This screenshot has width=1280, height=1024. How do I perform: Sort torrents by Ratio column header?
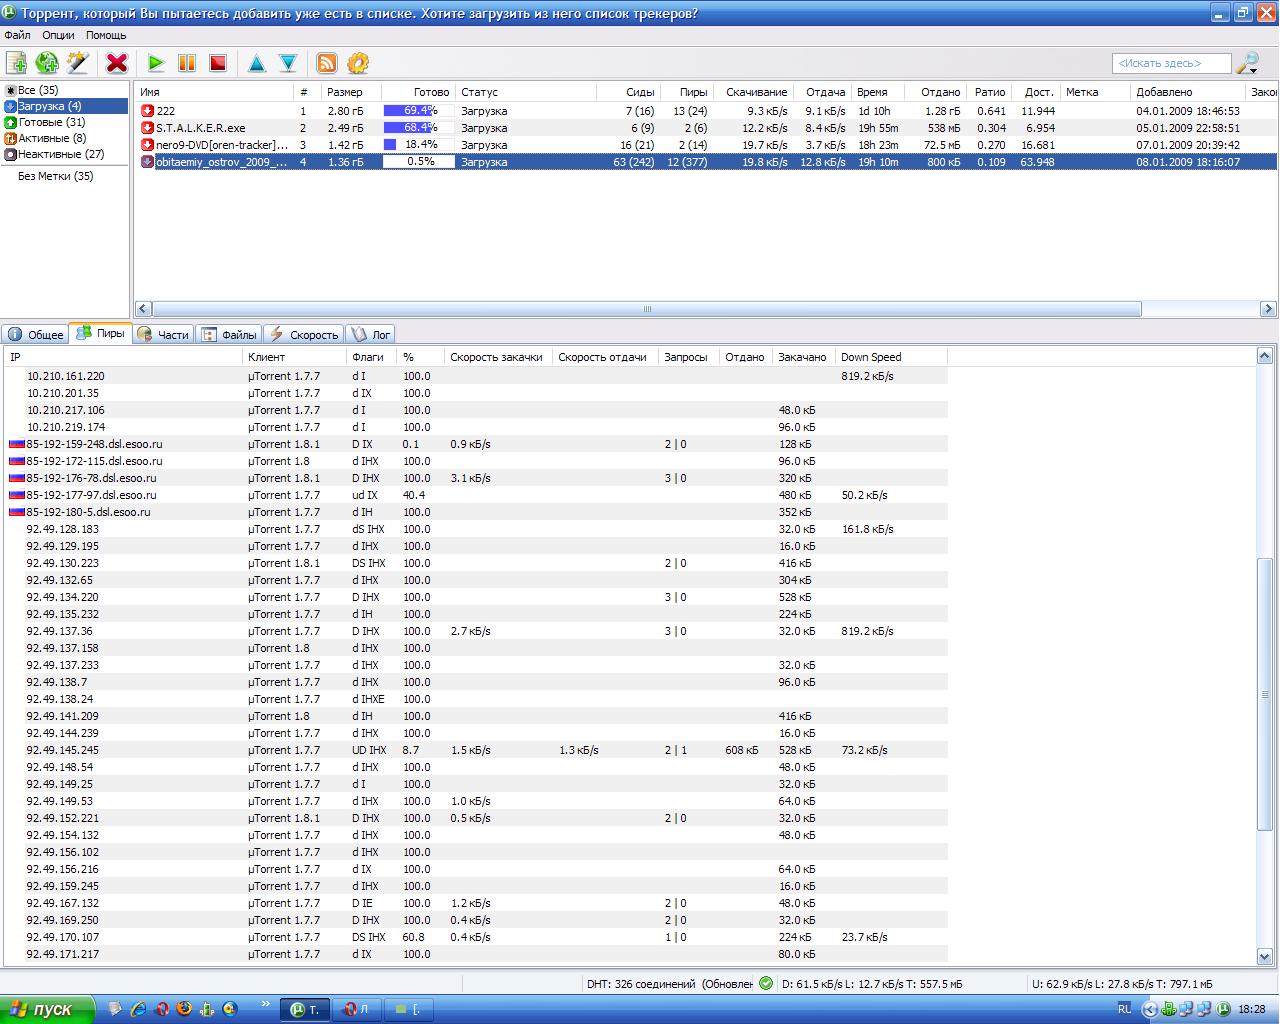pos(989,92)
